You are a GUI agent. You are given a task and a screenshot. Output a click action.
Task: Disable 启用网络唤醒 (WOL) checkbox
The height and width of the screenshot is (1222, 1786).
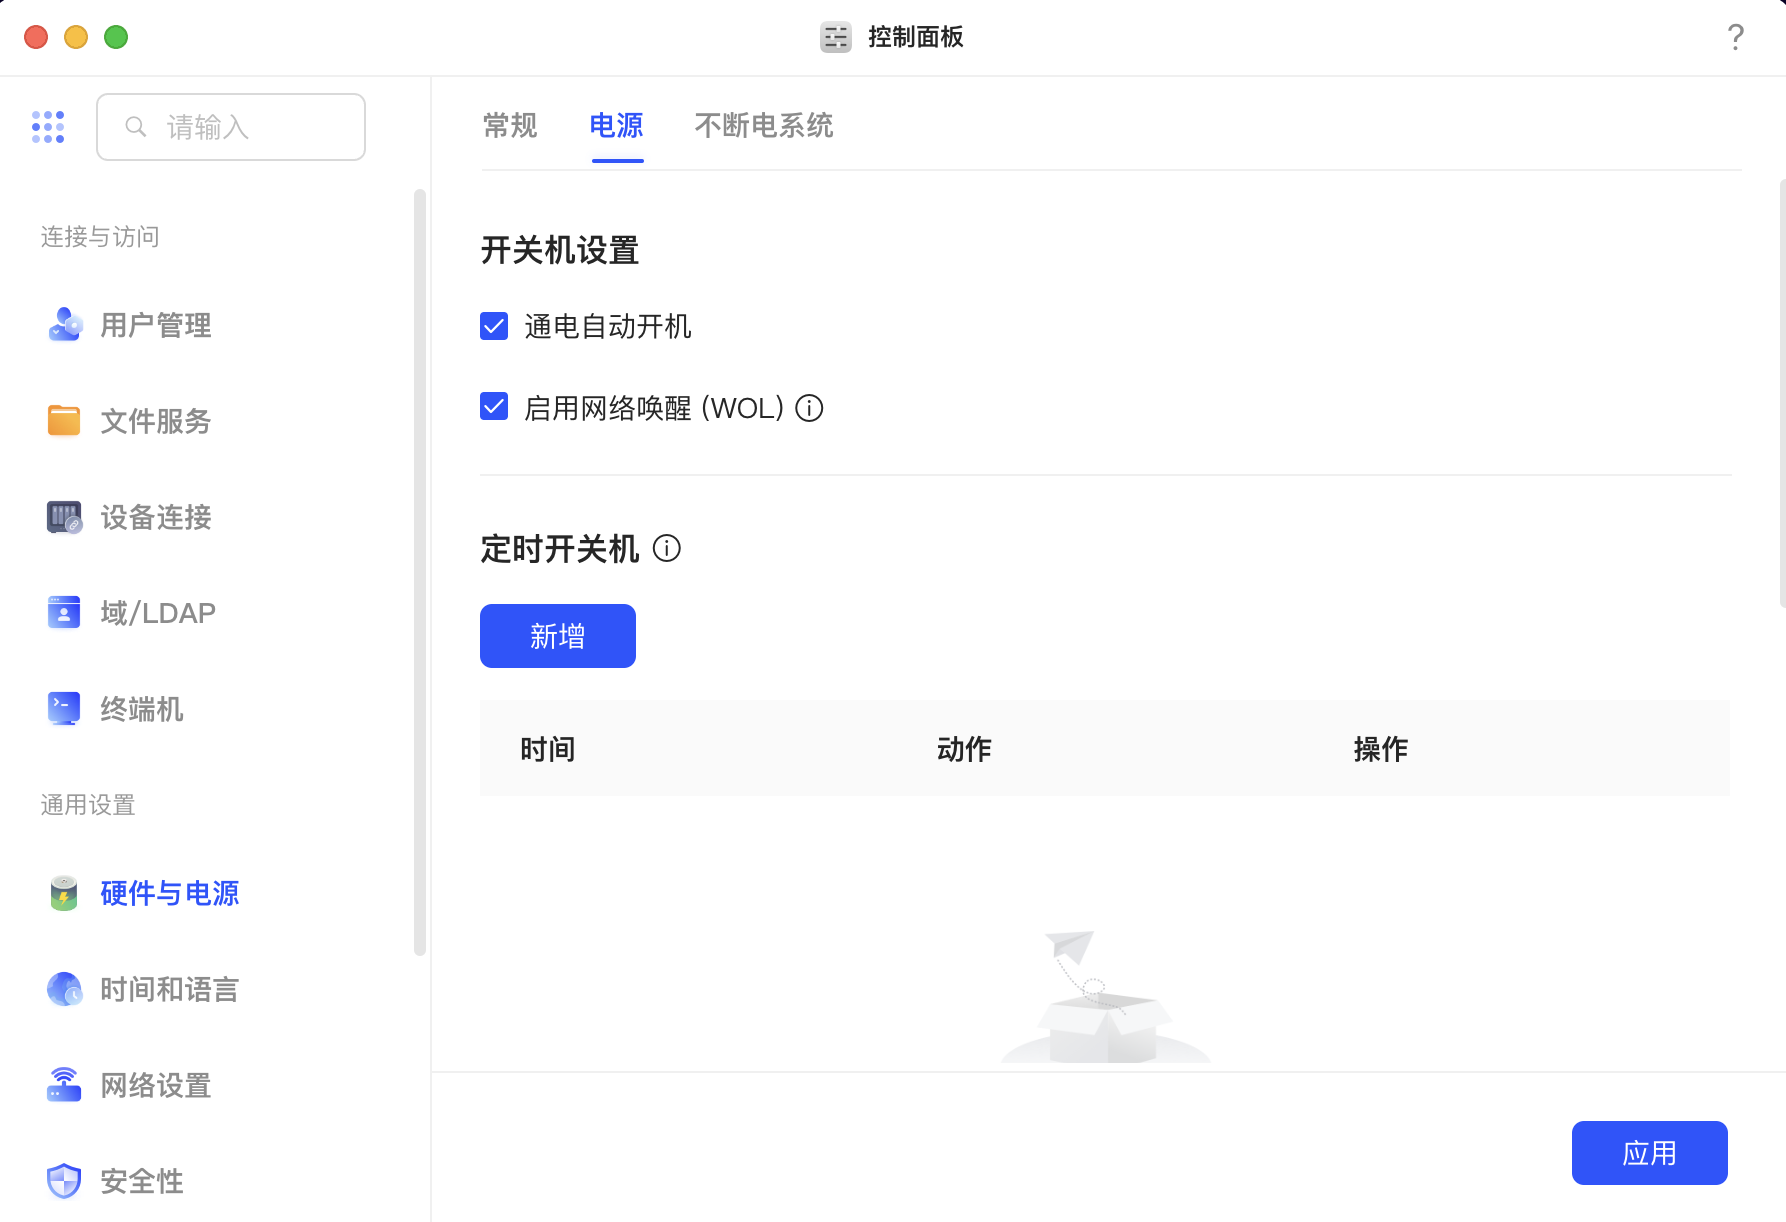tap(493, 406)
